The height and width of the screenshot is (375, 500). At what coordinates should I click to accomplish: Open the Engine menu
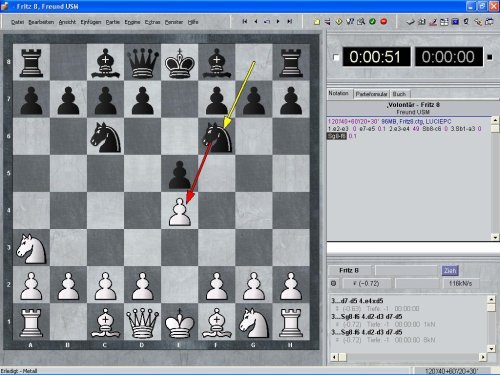(132, 22)
